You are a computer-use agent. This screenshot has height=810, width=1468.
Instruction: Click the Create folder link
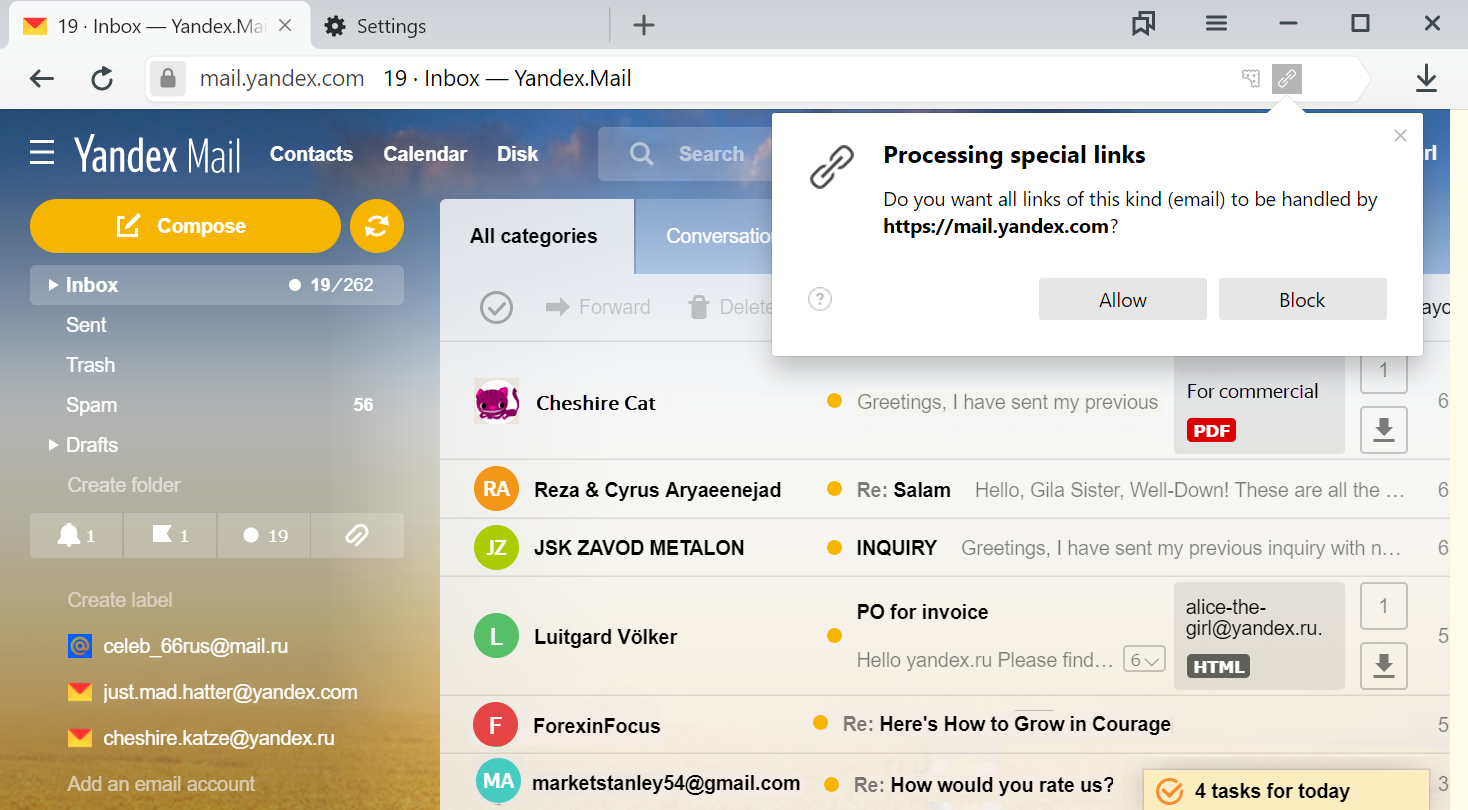(124, 485)
